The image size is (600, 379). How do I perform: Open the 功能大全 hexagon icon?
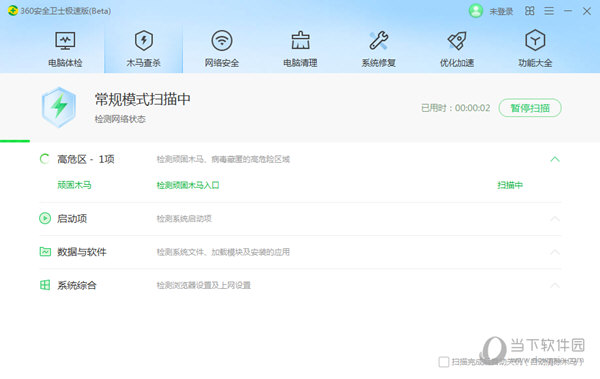click(535, 41)
